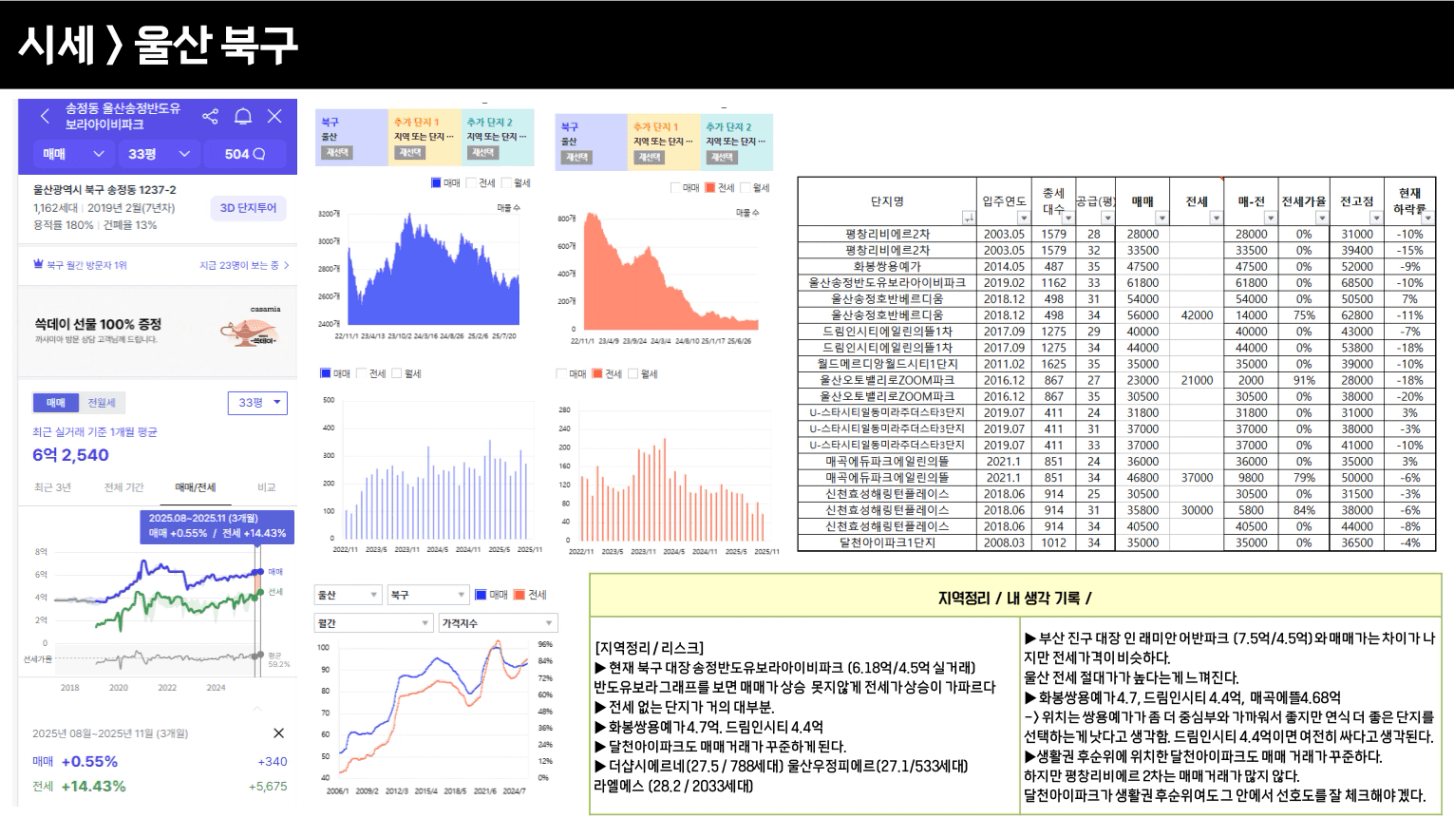The height and width of the screenshot is (818, 1454).
Task: Expand the 33평 dropdown in the purple header
Action: (x=159, y=154)
